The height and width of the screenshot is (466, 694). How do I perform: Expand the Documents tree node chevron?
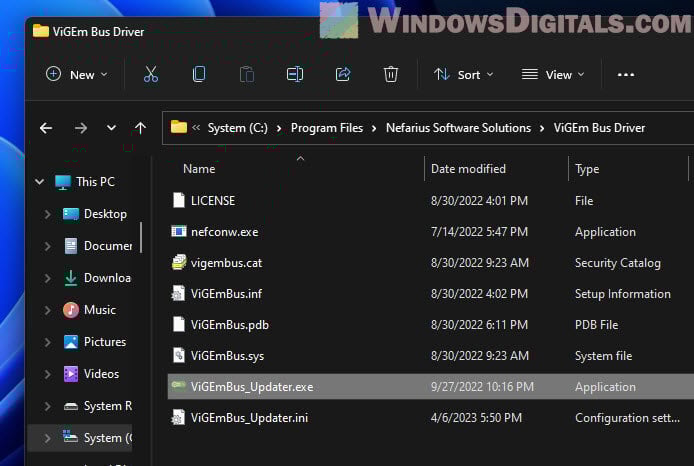(47, 246)
